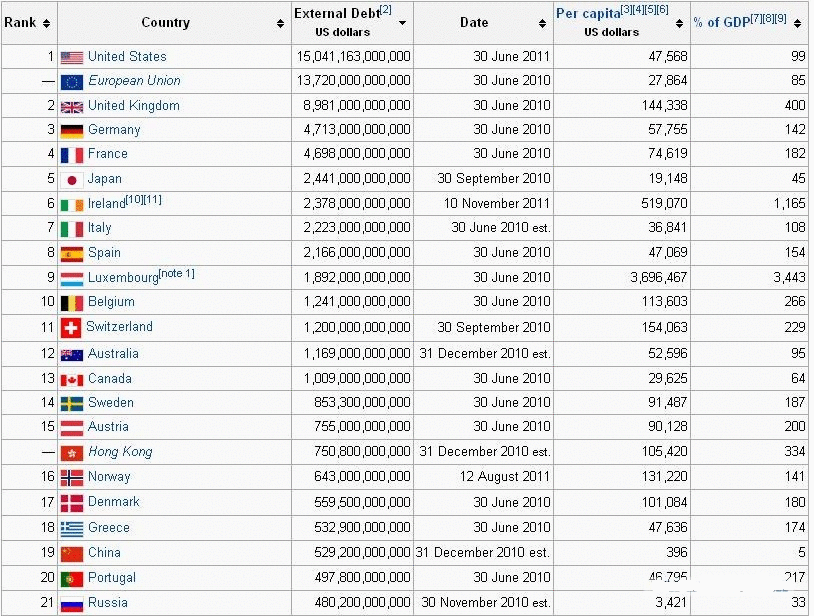Screen dimensions: 814x616
Task: Click the Sweden flag icon
Action: pos(72,404)
